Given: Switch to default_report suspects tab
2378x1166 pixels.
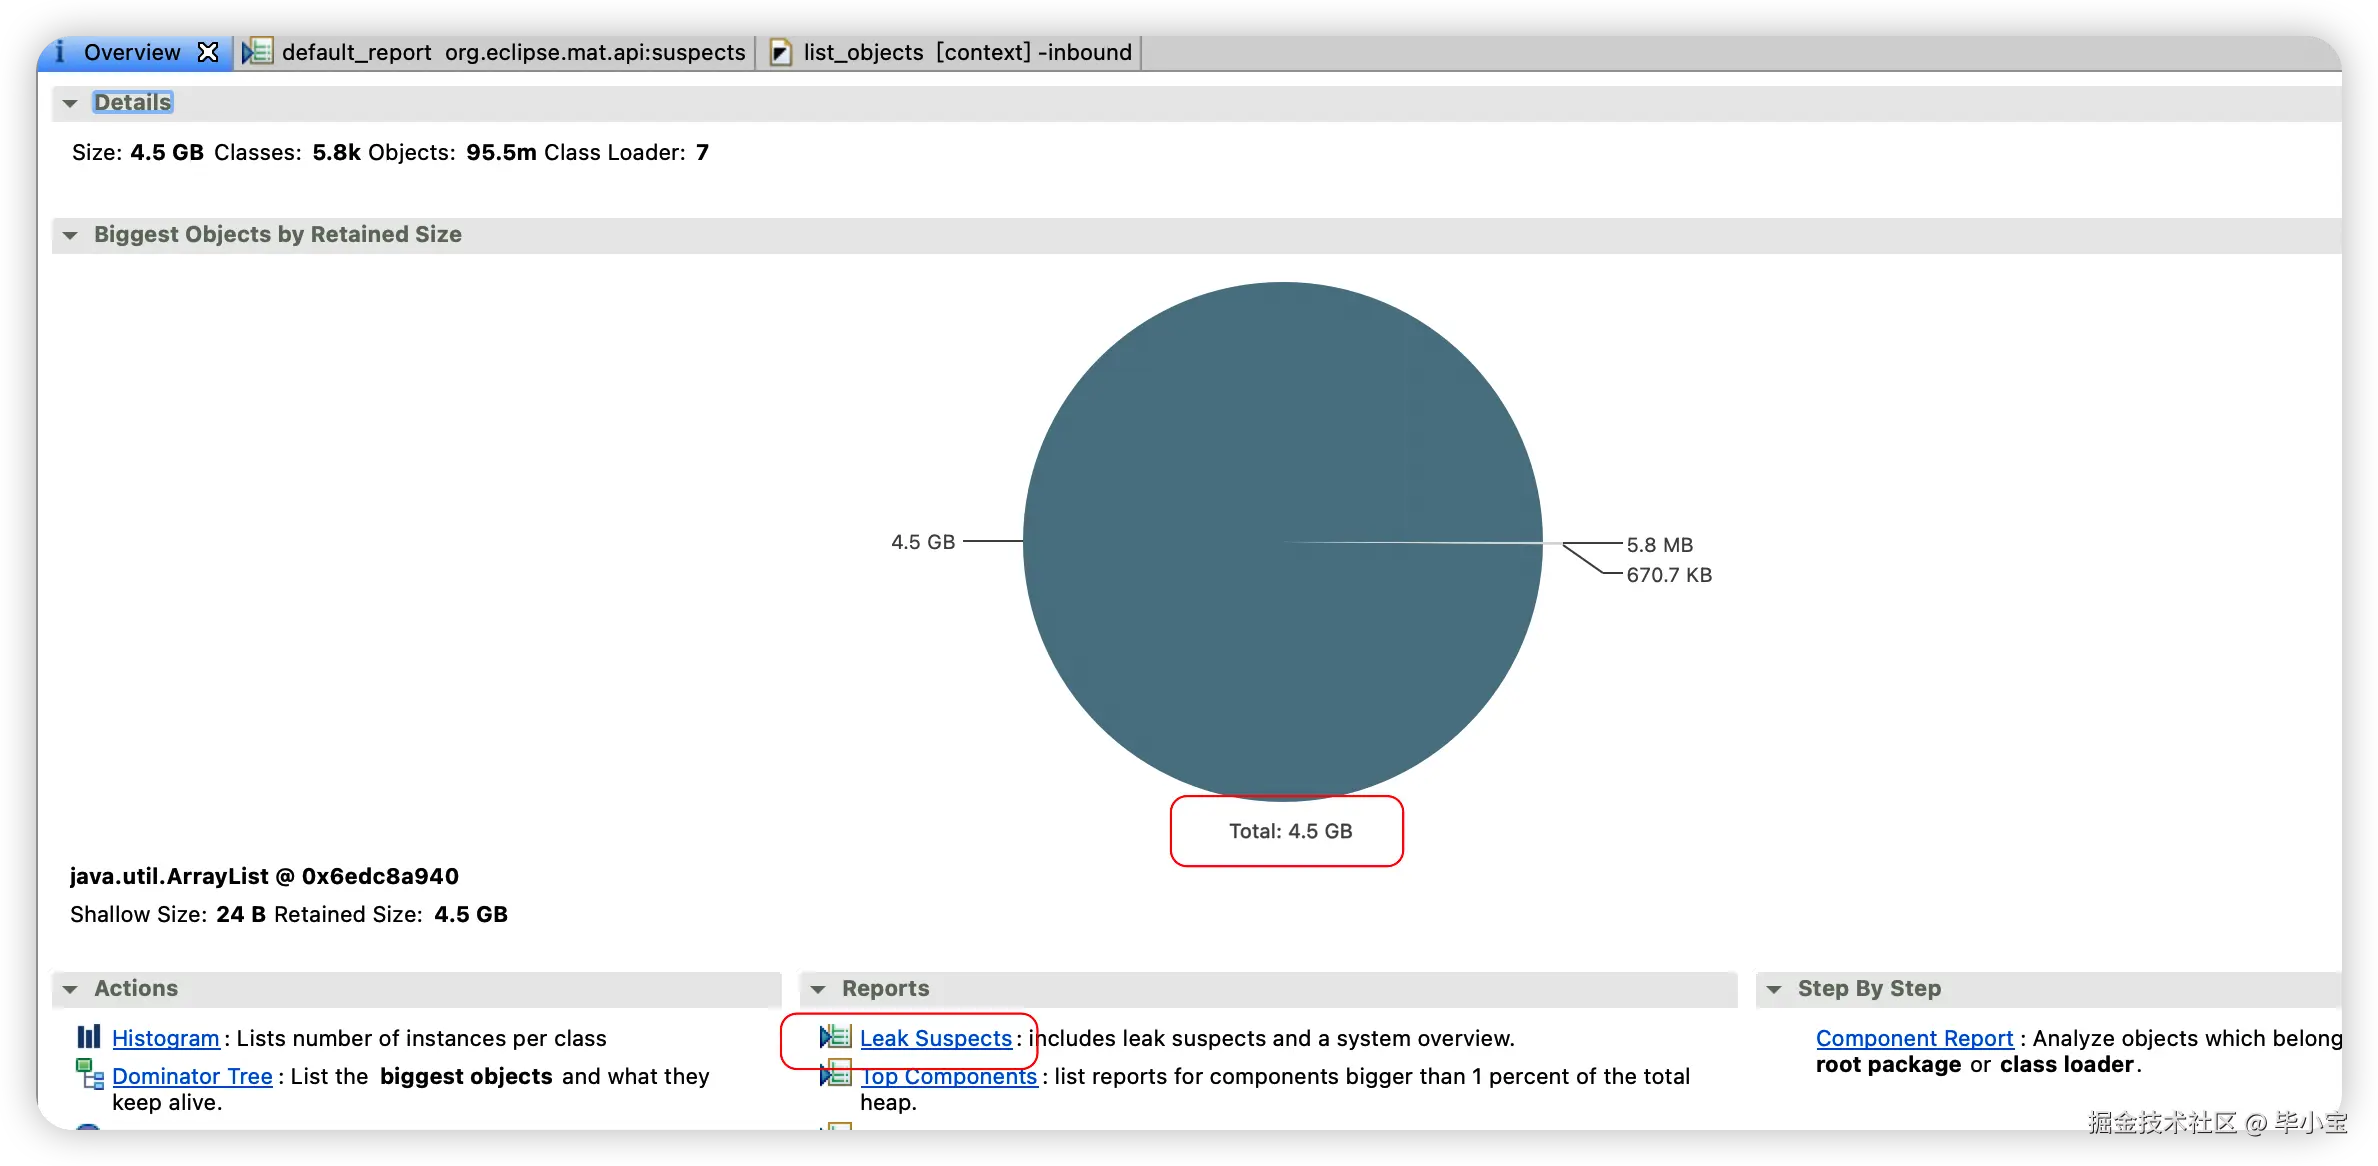Looking at the screenshot, I should pyautogui.click(x=512, y=52).
